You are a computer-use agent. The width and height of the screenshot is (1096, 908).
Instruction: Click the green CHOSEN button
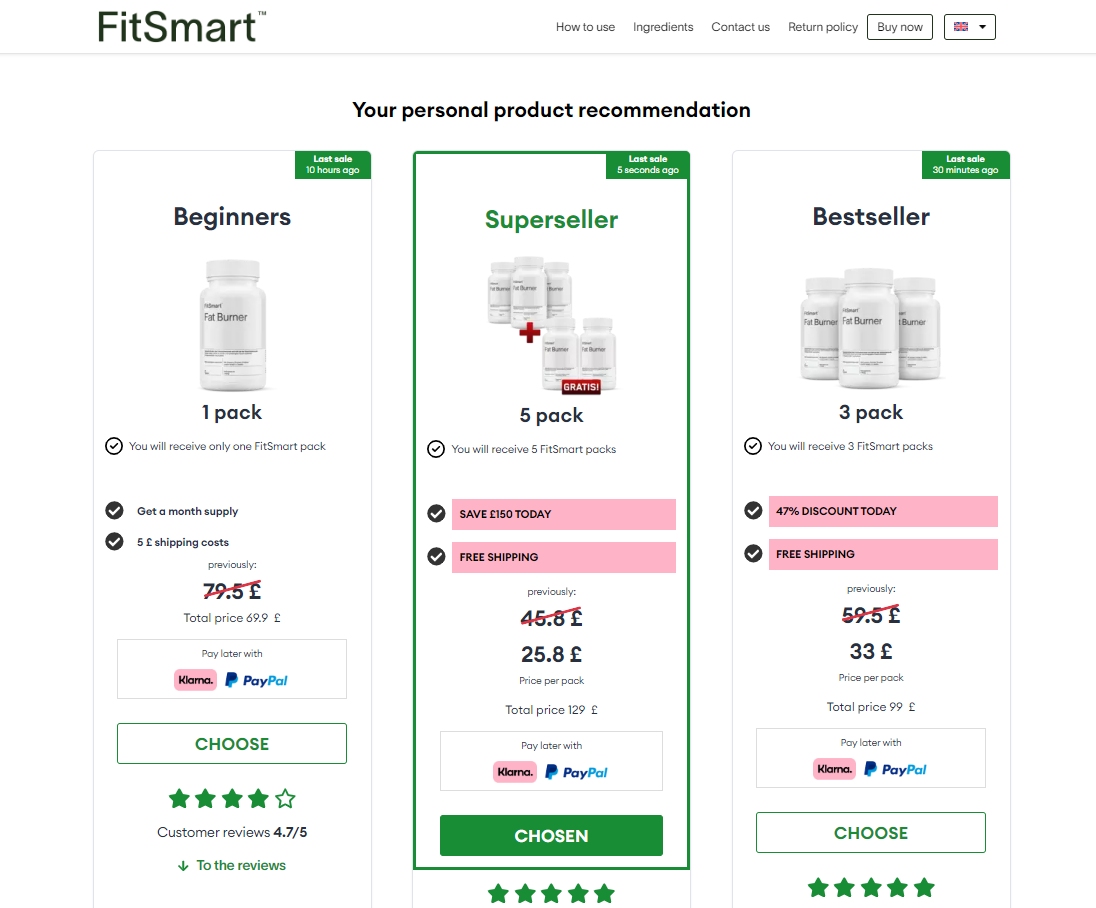click(551, 836)
